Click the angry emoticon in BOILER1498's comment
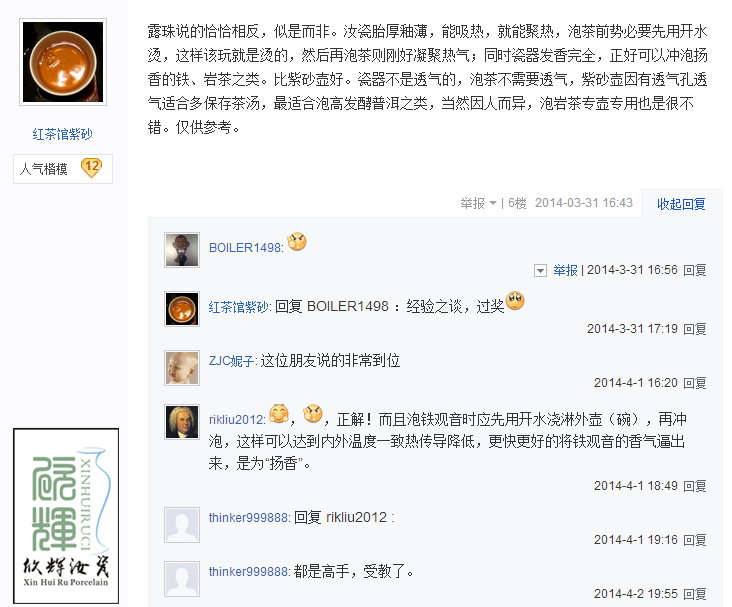Viewport: 732px width, 607px height. [x=297, y=242]
